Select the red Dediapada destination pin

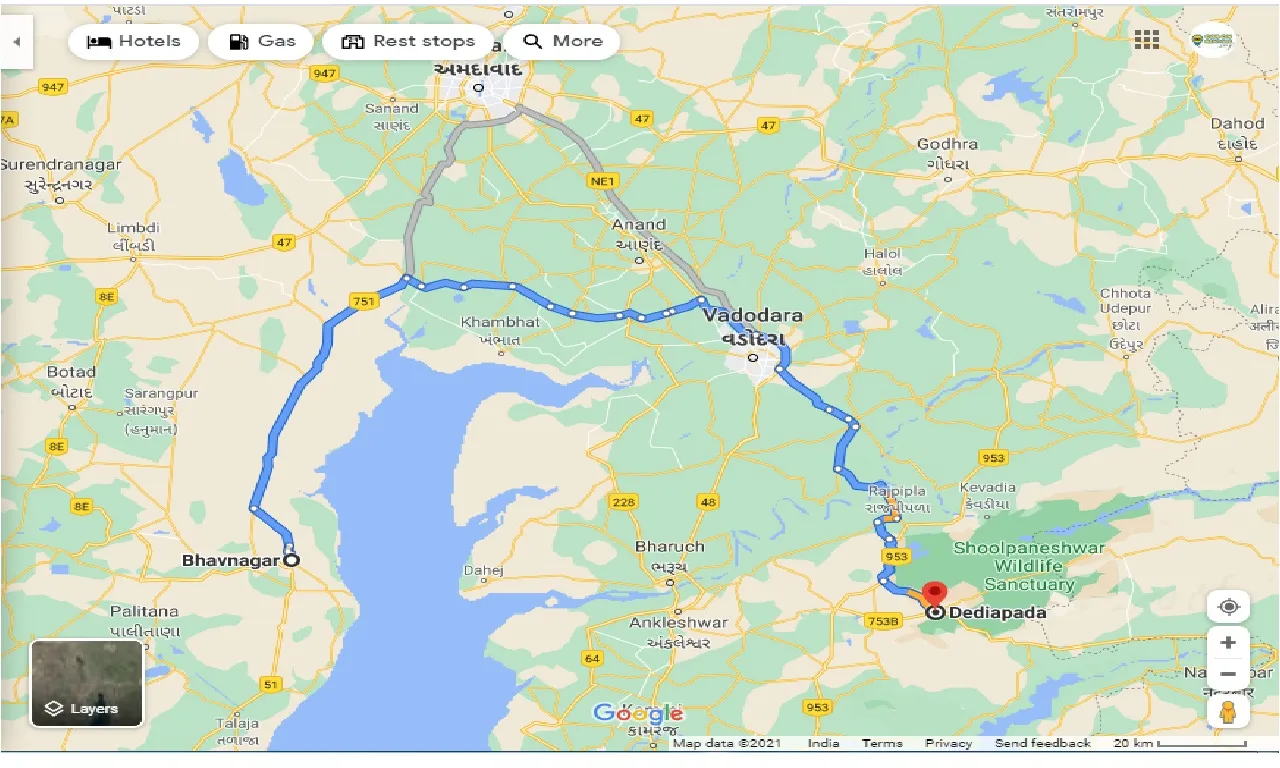935,593
